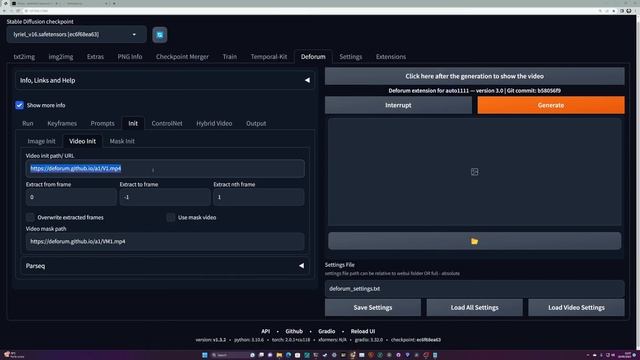Open the Output tab
The height and width of the screenshot is (360, 640).
coord(256,123)
